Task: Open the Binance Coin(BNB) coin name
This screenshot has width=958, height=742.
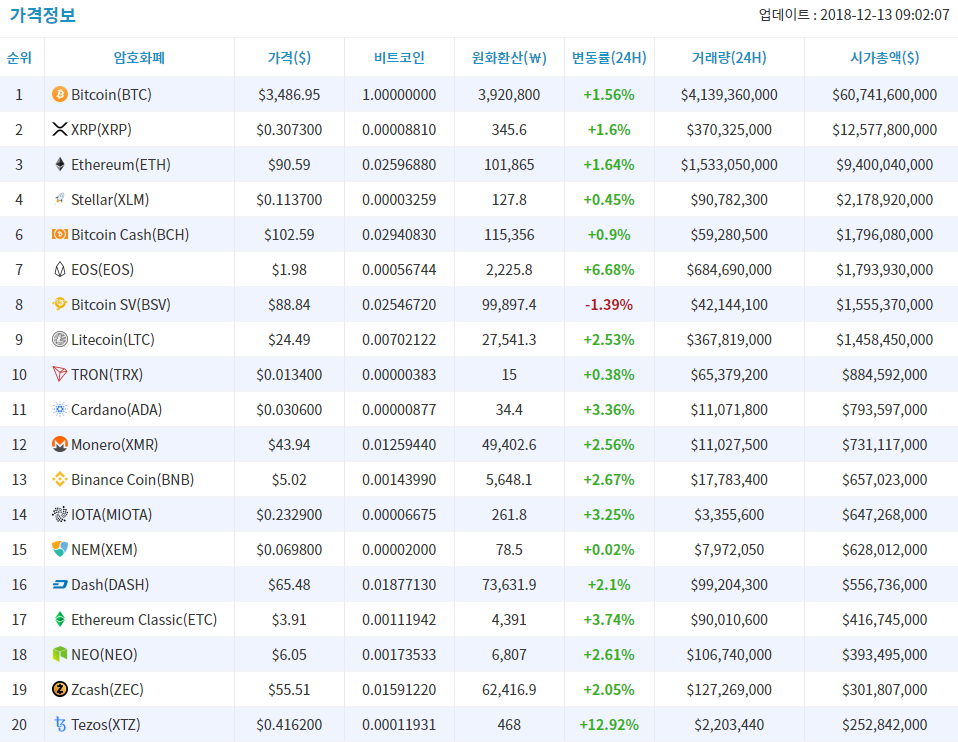Action: [x=133, y=479]
